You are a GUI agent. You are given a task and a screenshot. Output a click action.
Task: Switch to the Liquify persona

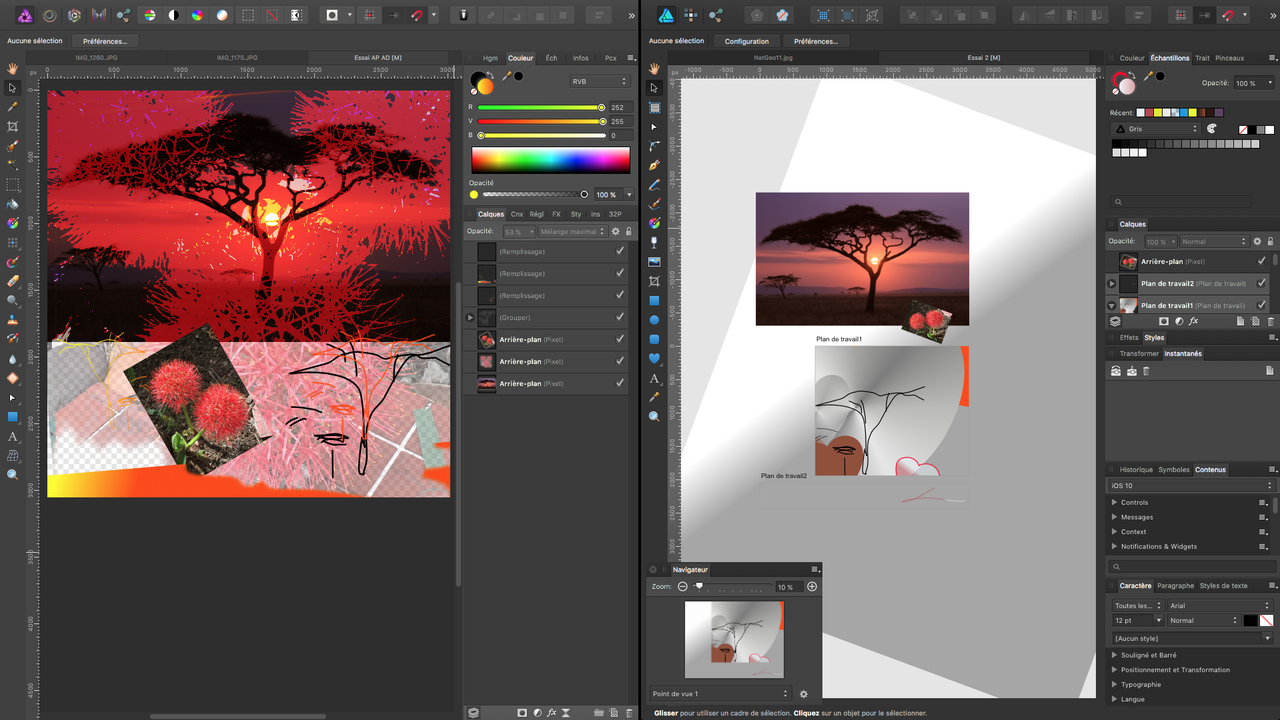[49, 15]
